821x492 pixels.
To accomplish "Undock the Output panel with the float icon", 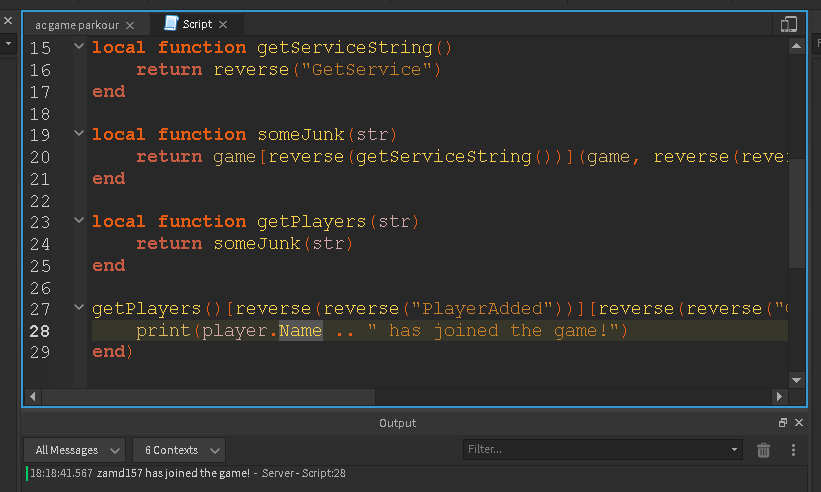I will tap(783, 422).
